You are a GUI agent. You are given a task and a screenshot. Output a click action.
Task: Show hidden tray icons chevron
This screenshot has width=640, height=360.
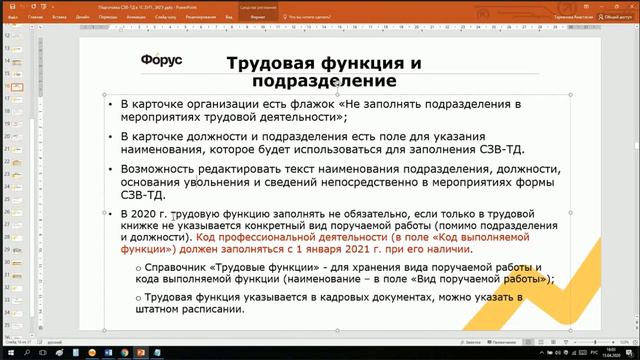[542, 353]
